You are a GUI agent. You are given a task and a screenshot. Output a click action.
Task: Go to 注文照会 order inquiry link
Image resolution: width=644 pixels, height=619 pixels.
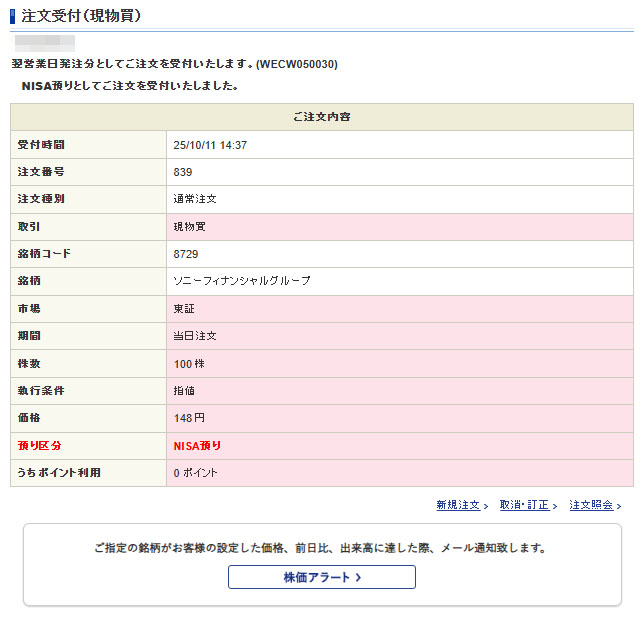pyautogui.click(x=590, y=505)
